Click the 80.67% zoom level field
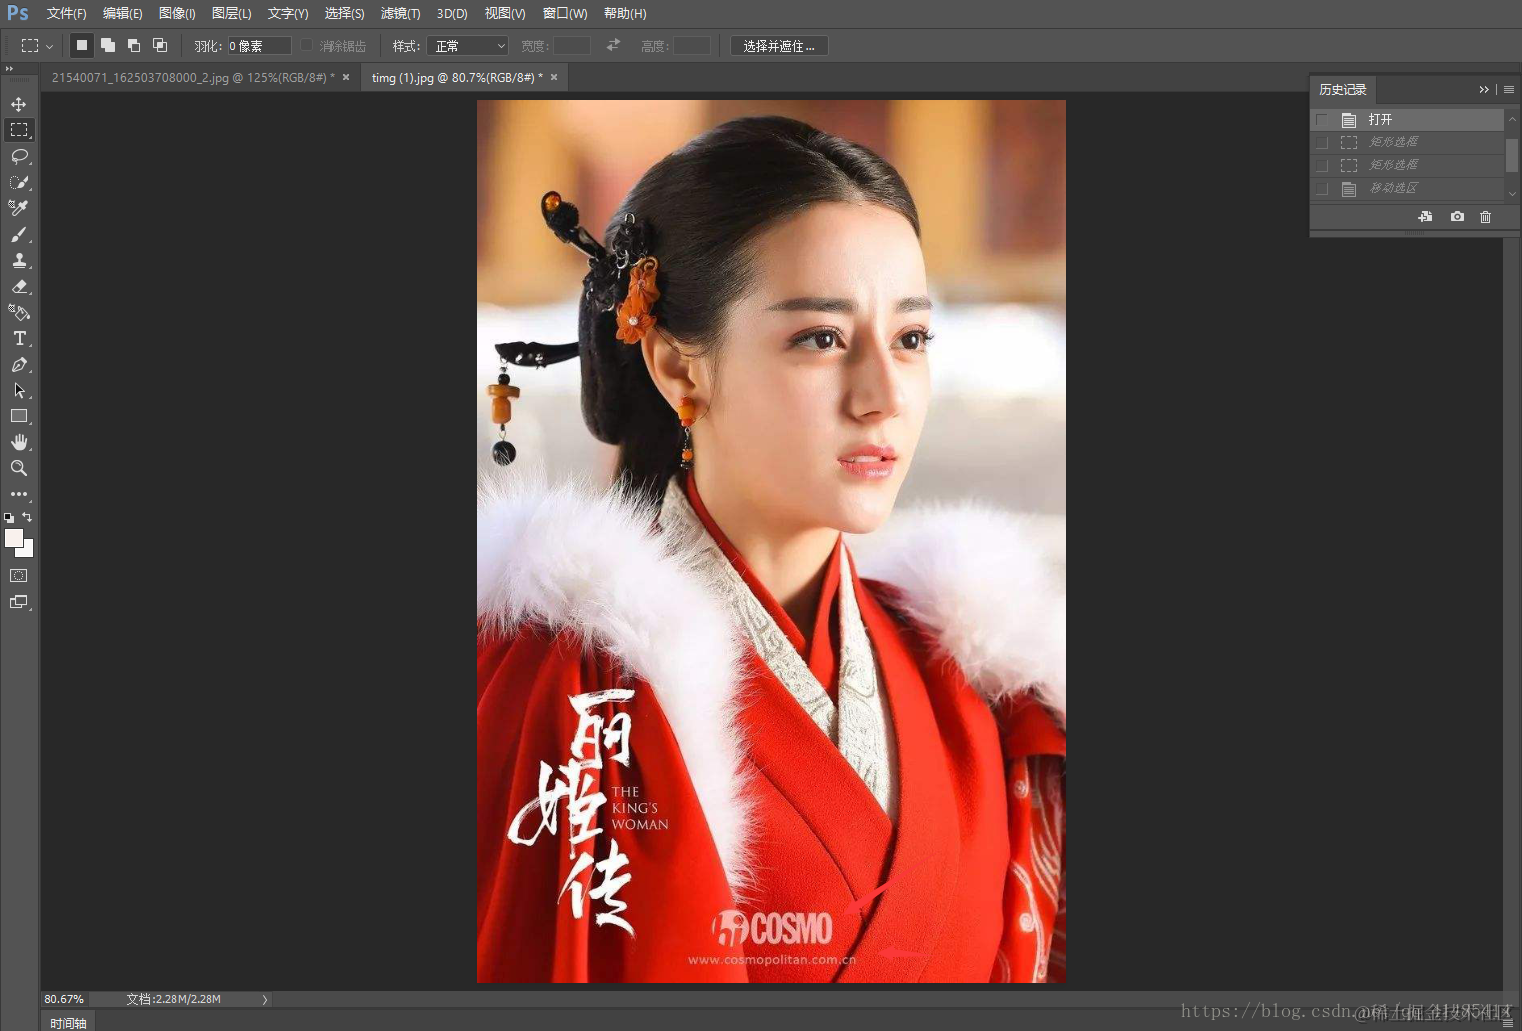 click(x=64, y=999)
